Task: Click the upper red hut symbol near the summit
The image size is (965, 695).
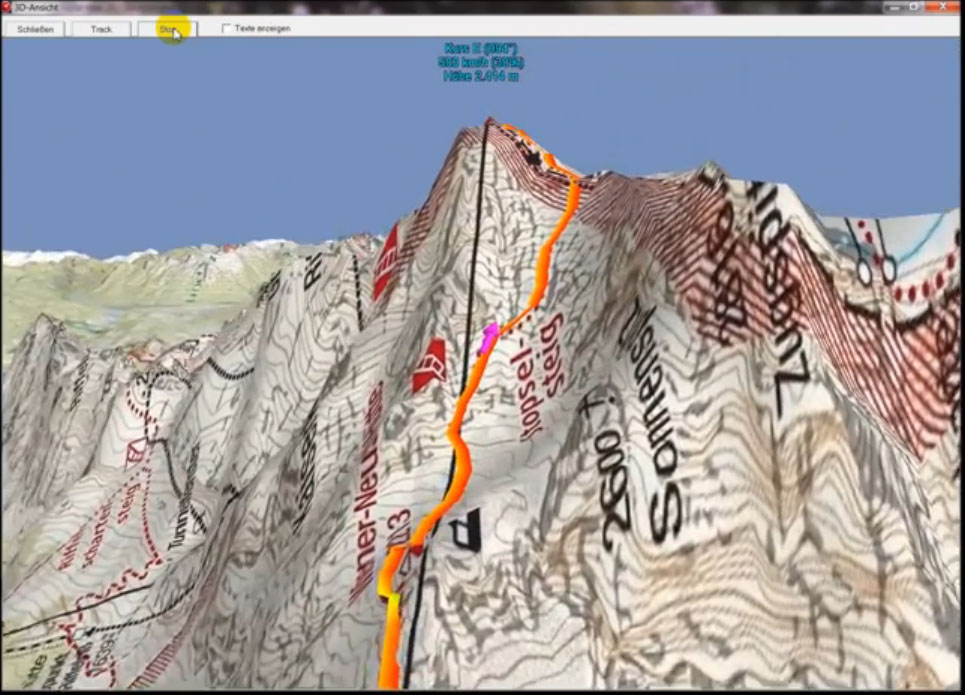Action: click(x=386, y=263)
